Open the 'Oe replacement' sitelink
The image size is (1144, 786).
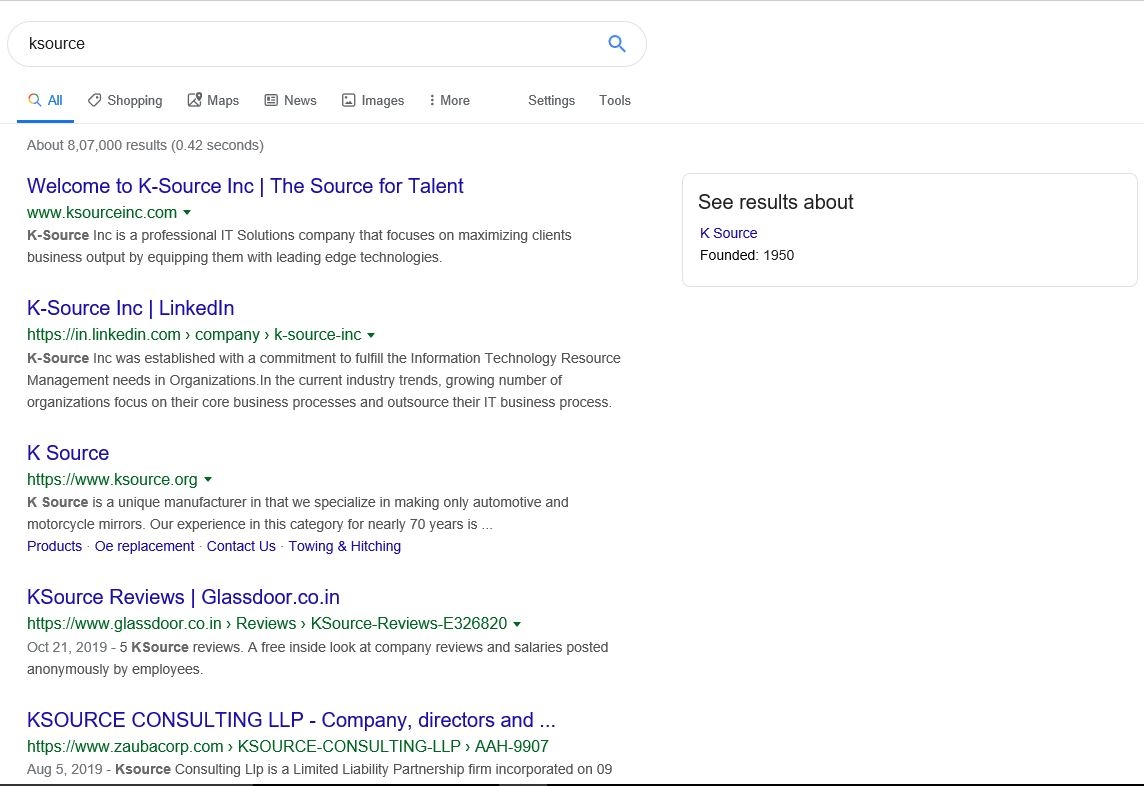coord(144,546)
